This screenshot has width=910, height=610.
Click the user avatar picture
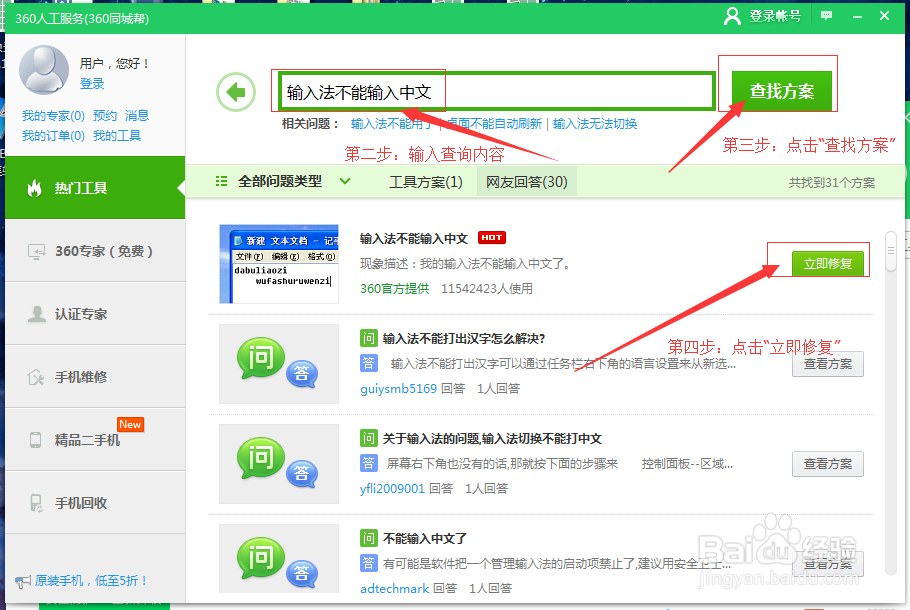coord(44,70)
